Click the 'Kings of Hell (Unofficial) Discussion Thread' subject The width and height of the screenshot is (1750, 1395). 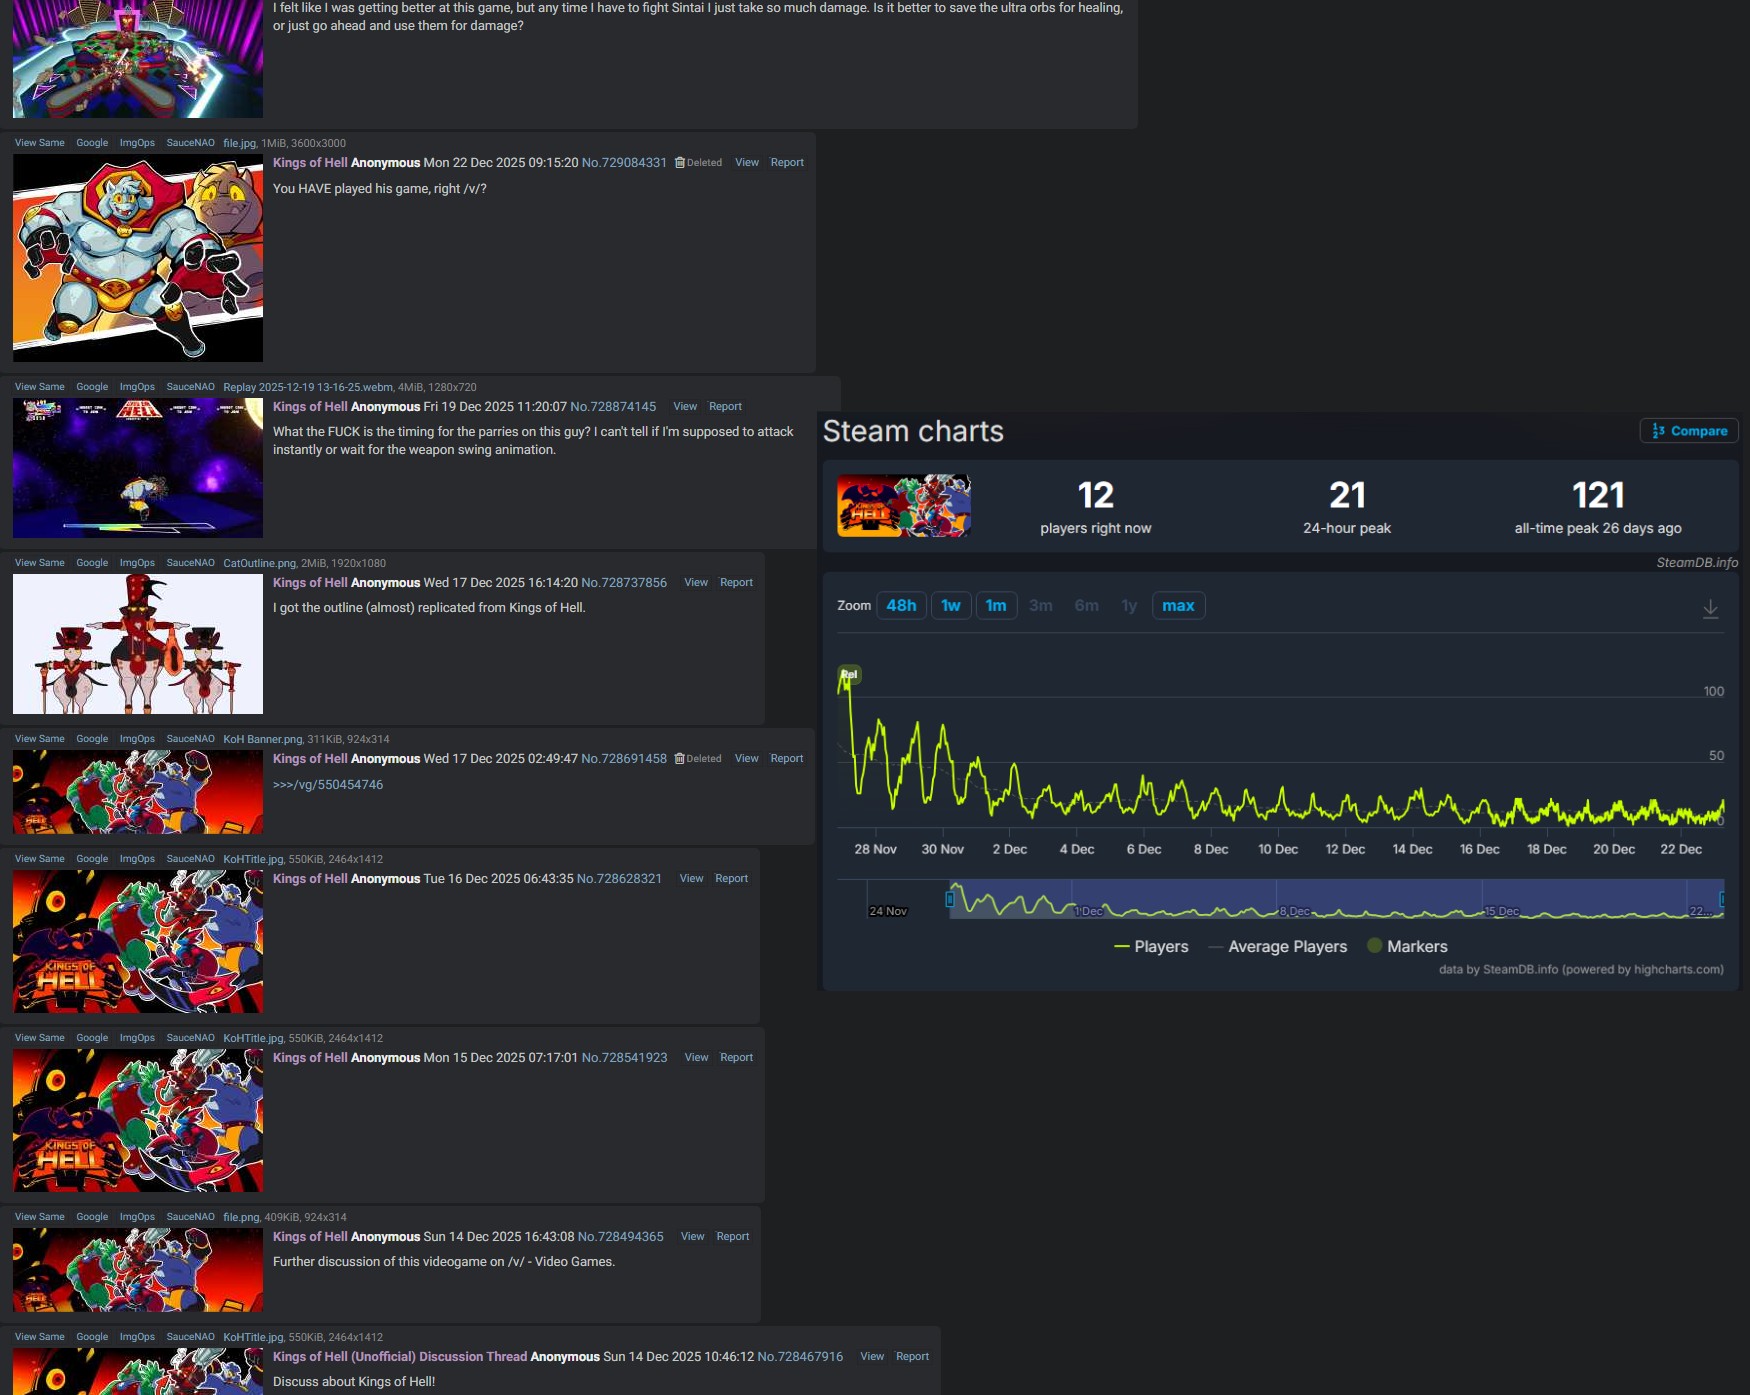point(400,1357)
